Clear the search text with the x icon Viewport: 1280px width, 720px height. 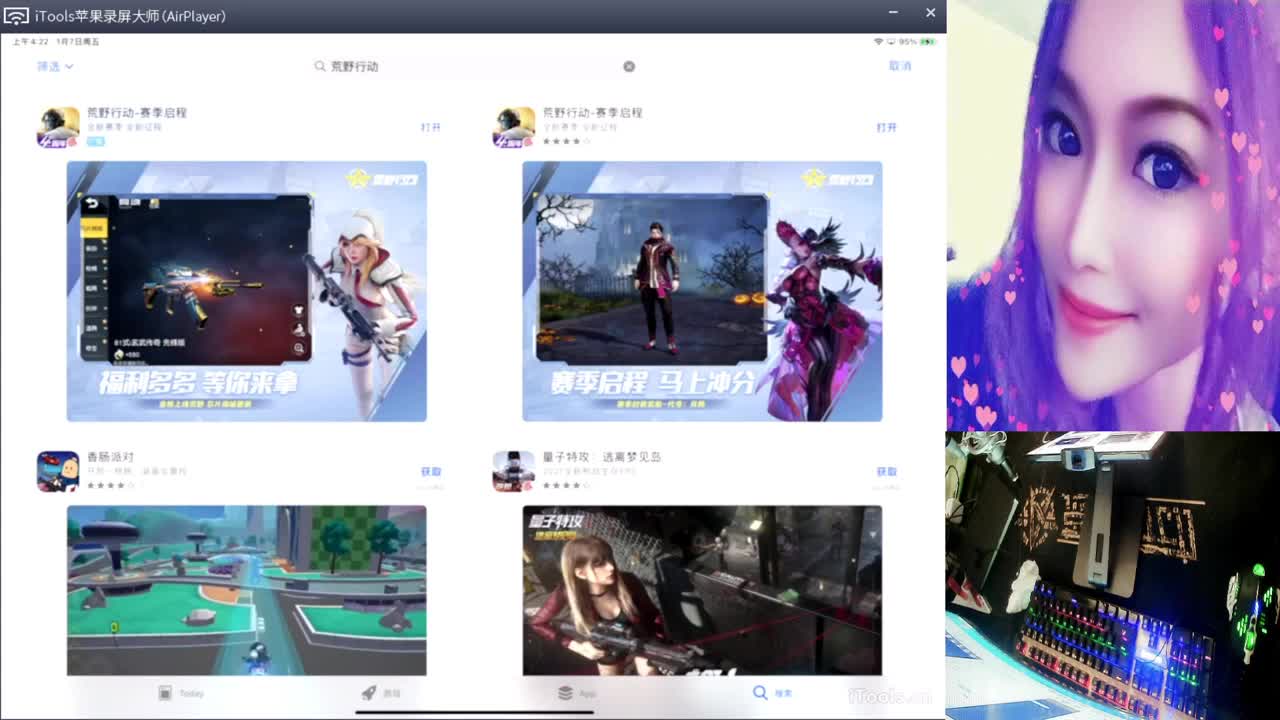(629, 66)
